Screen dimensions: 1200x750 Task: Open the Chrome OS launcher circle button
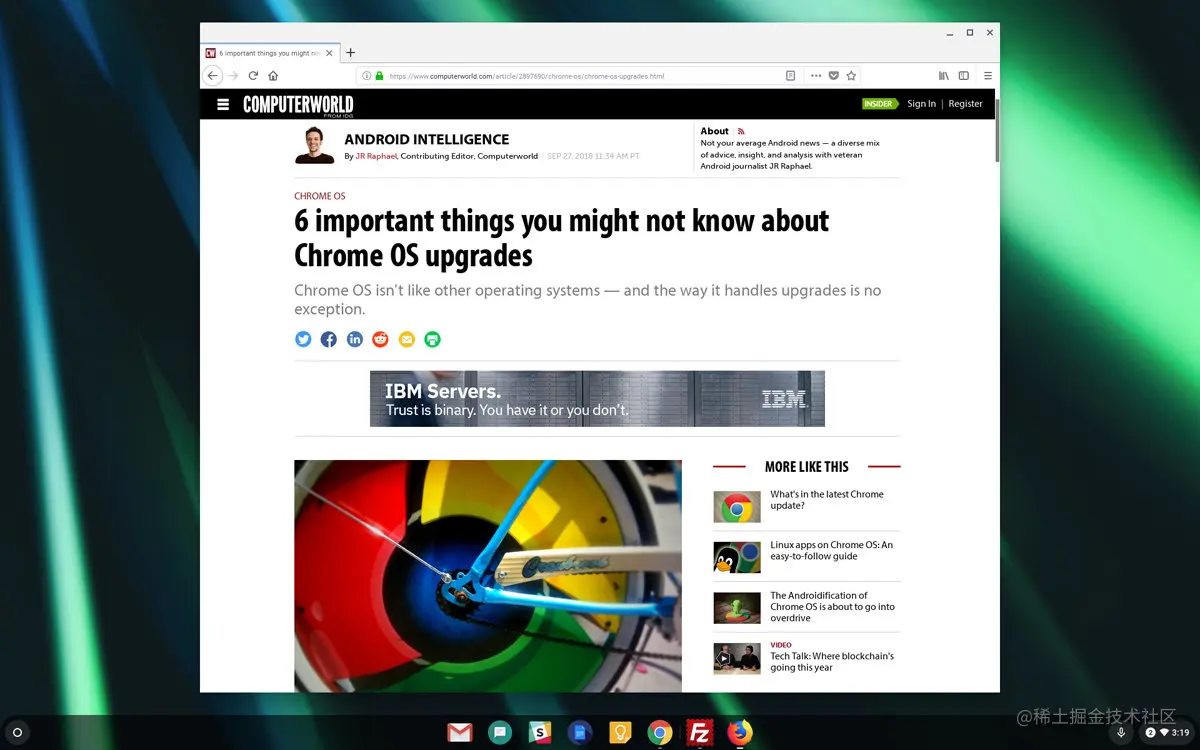coord(17,733)
